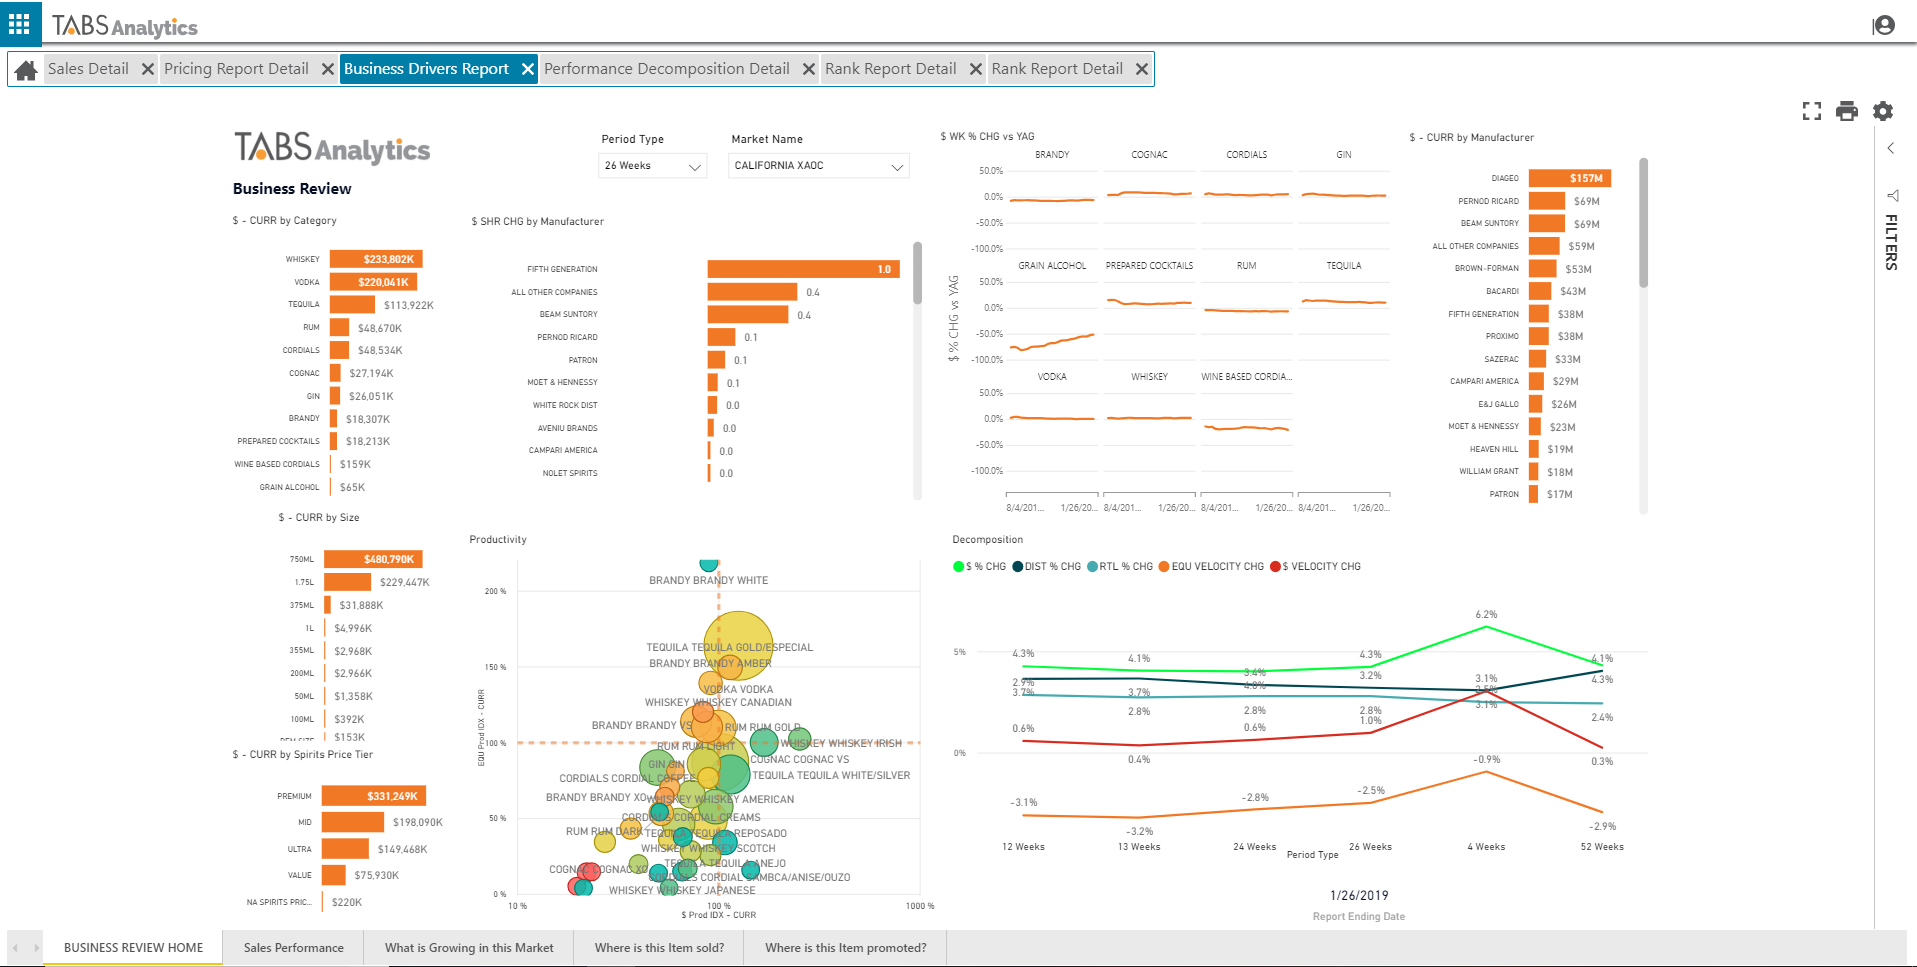Select the PREMIUM price tier bar
1917x967 pixels.
pyautogui.click(x=374, y=796)
